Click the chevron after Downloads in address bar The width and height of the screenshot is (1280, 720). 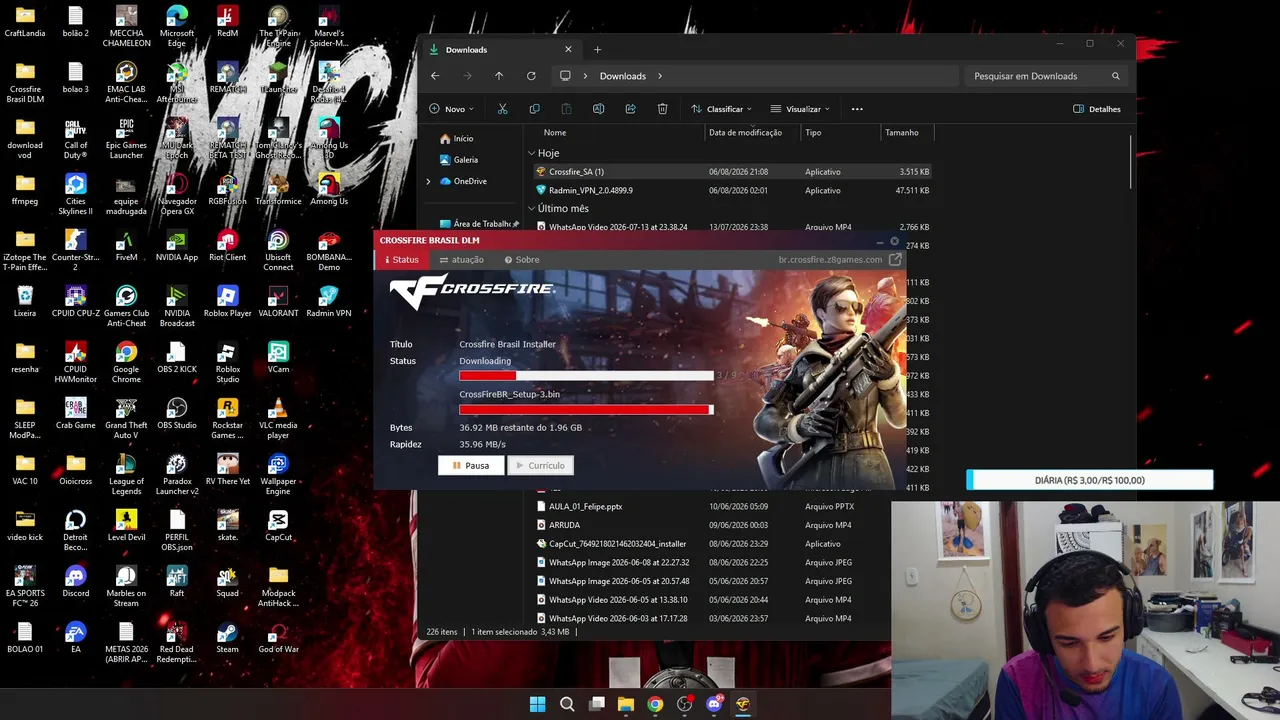660,76
